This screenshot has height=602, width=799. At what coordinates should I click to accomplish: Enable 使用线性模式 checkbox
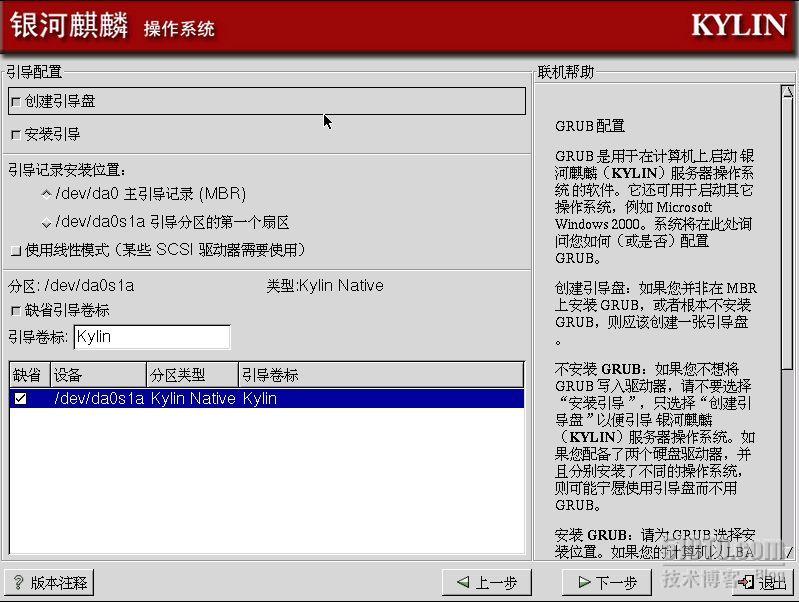(x=16, y=250)
